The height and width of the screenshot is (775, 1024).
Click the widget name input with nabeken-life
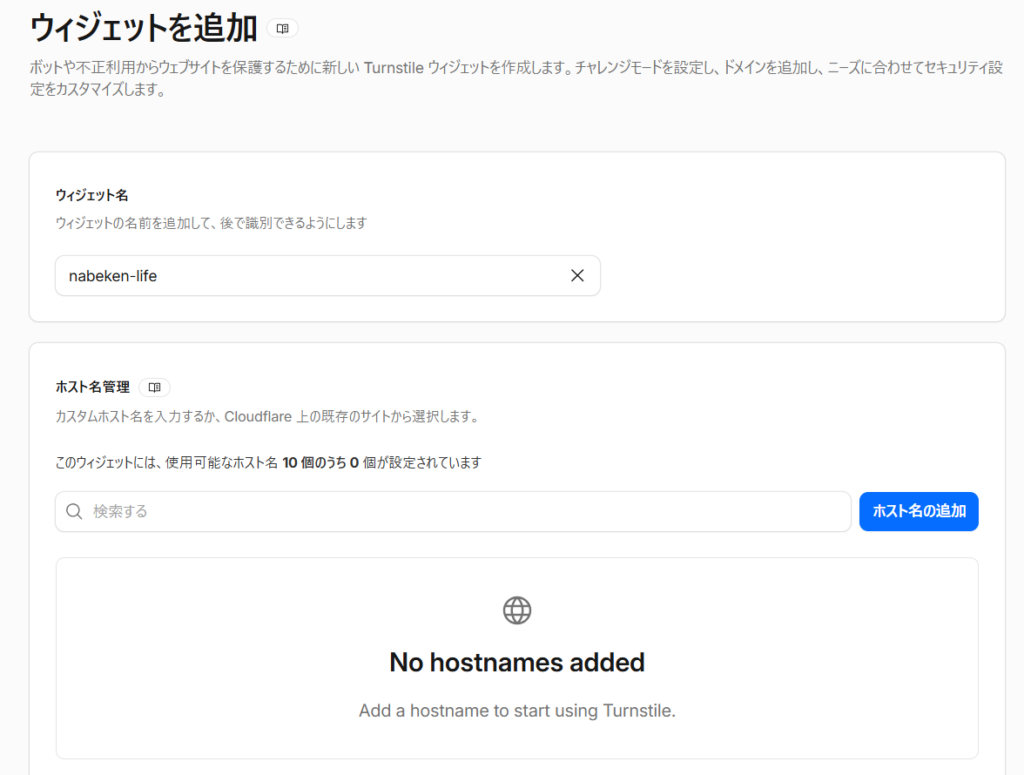(328, 276)
